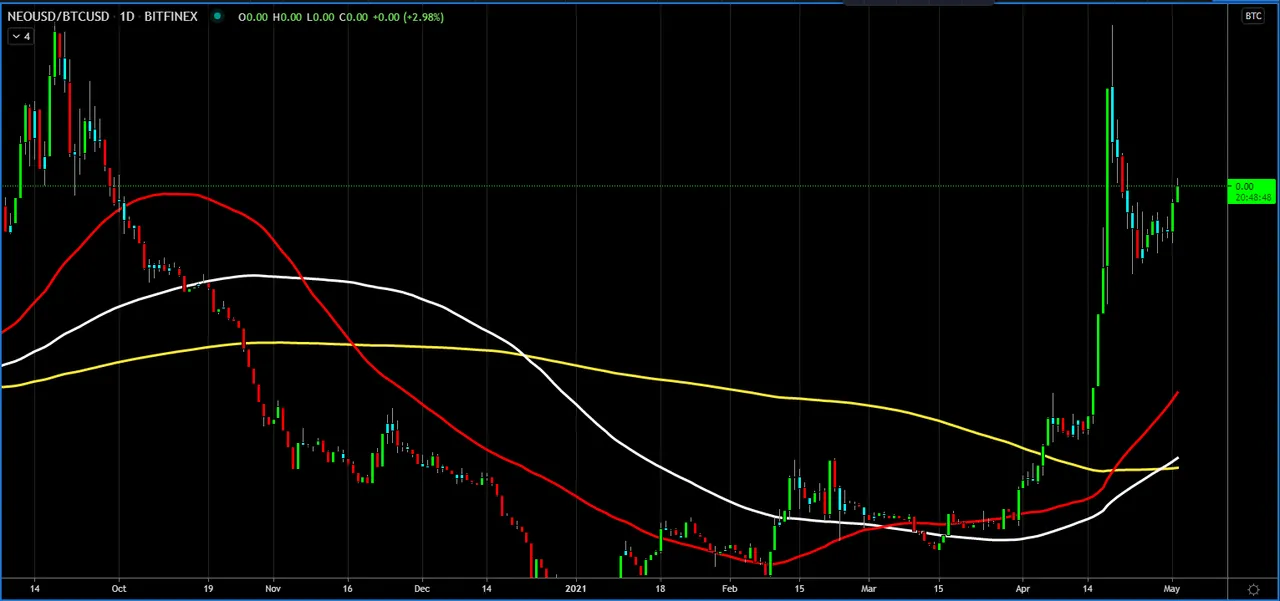Click the Feb date on time axis
Screen dimensions: 1280x601
pos(729,589)
